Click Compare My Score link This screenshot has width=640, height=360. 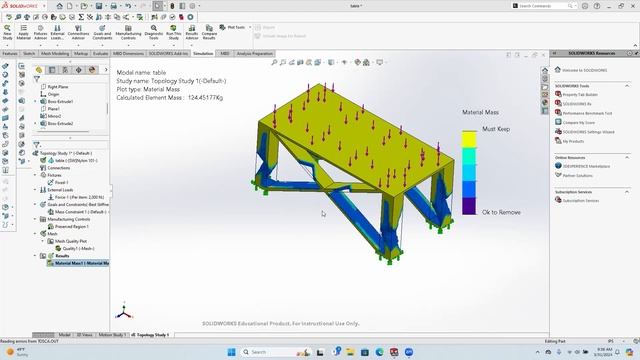[x=578, y=123]
